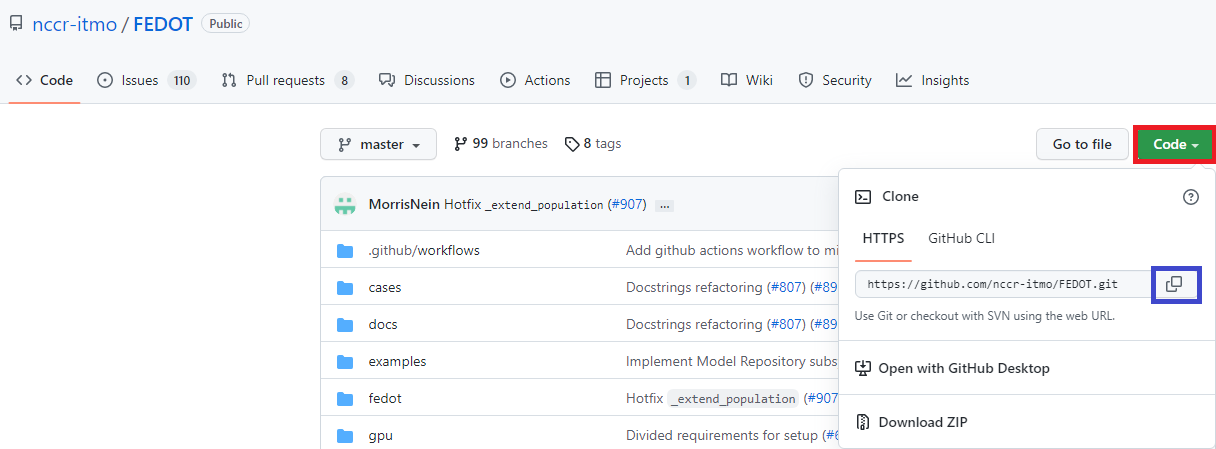
Task: Click the clone URL text field
Action: [1004, 284]
